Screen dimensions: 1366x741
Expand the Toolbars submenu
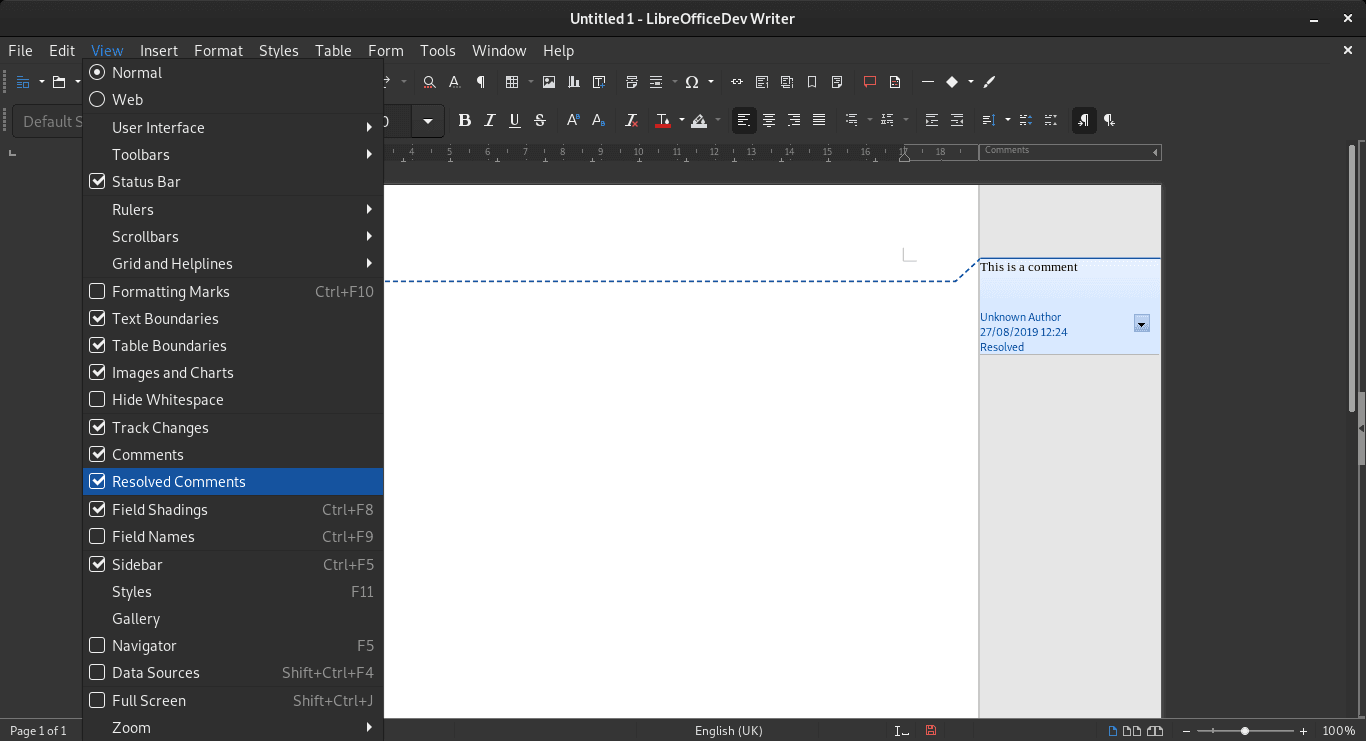[x=140, y=154]
